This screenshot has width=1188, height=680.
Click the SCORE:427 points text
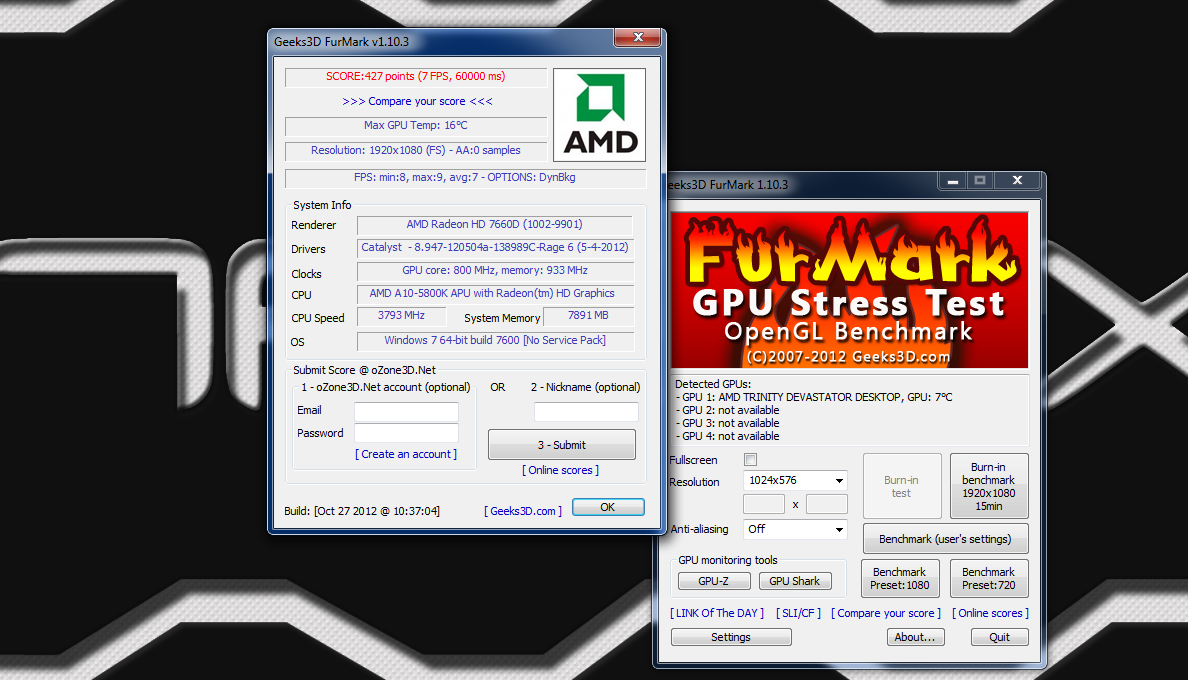[416, 76]
